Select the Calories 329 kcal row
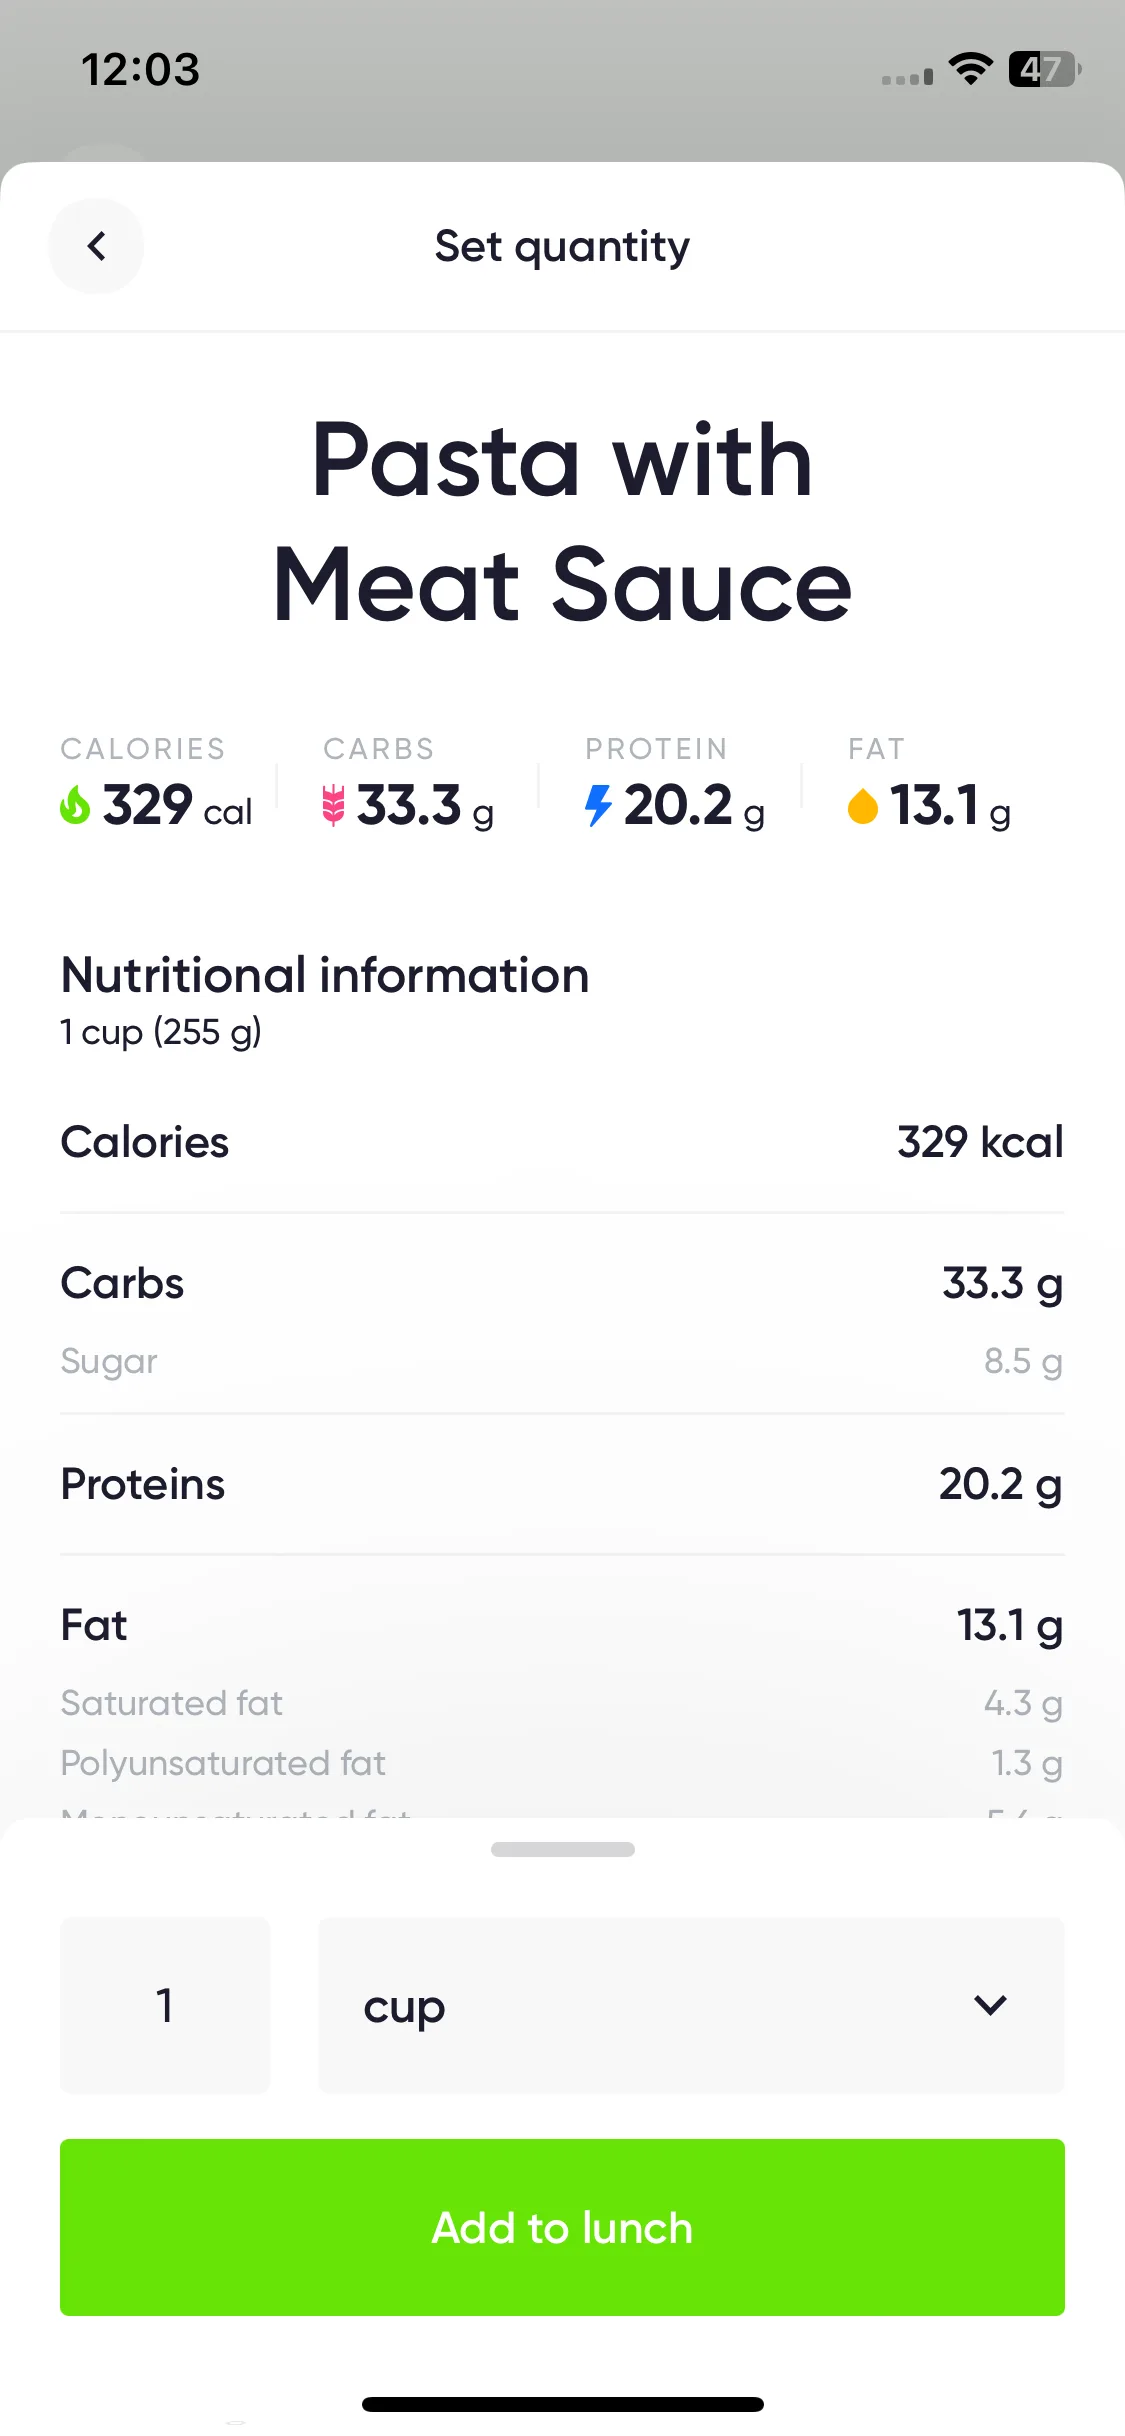Image resolution: width=1125 pixels, height=2436 pixels. click(x=562, y=1142)
